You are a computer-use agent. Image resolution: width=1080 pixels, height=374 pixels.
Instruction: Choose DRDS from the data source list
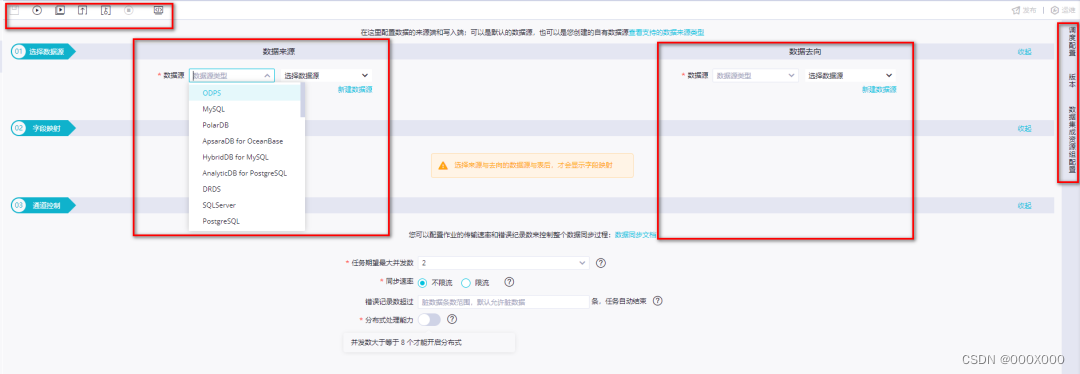coord(245,189)
